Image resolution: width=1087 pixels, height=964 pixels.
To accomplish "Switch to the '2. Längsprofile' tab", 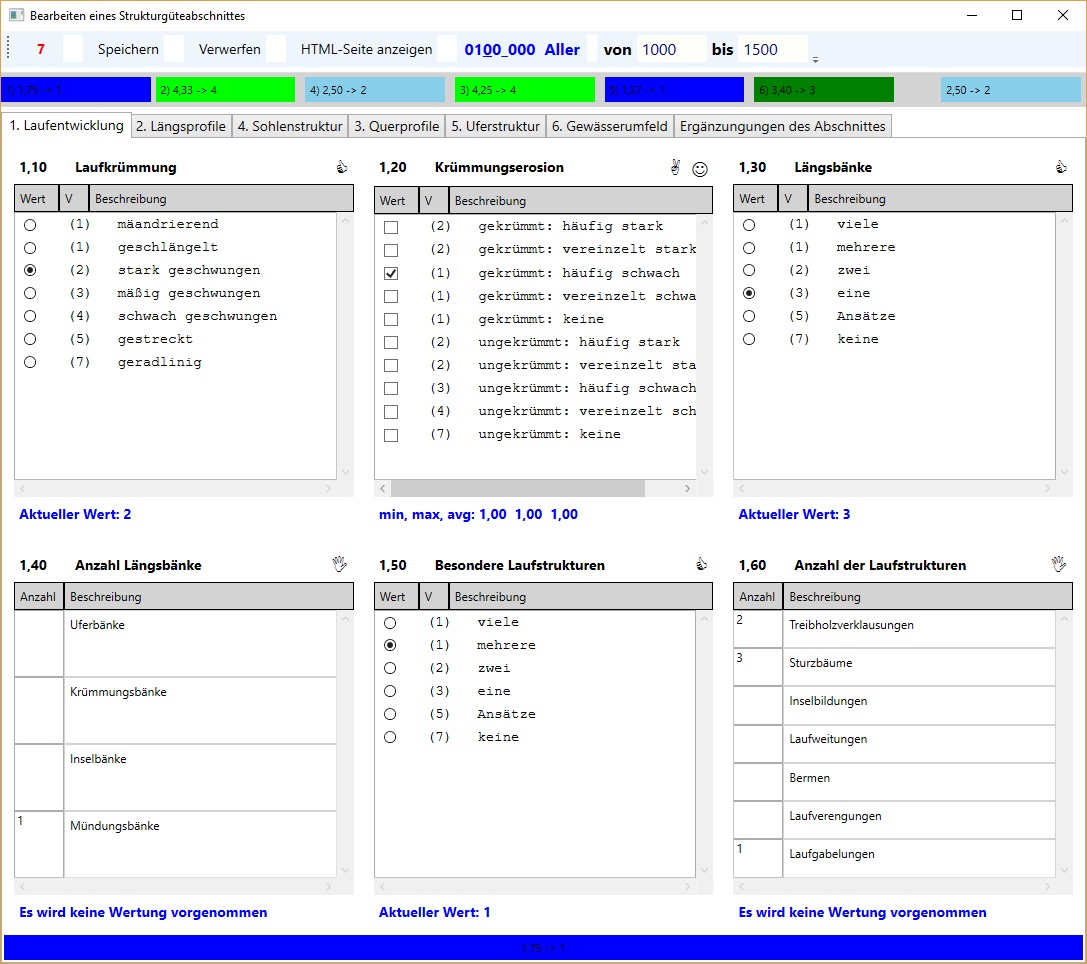I will [x=181, y=126].
